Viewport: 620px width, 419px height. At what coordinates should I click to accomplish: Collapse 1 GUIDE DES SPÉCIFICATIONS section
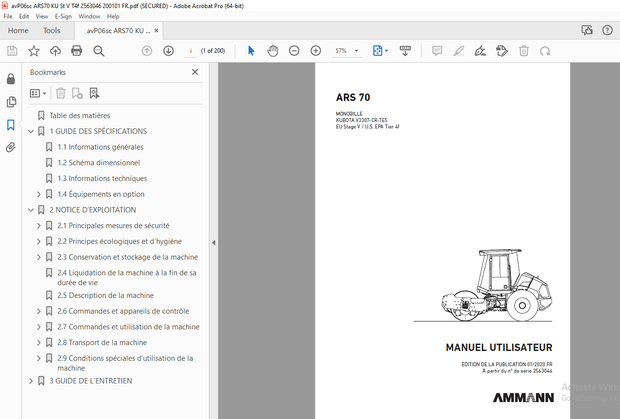click(31, 131)
